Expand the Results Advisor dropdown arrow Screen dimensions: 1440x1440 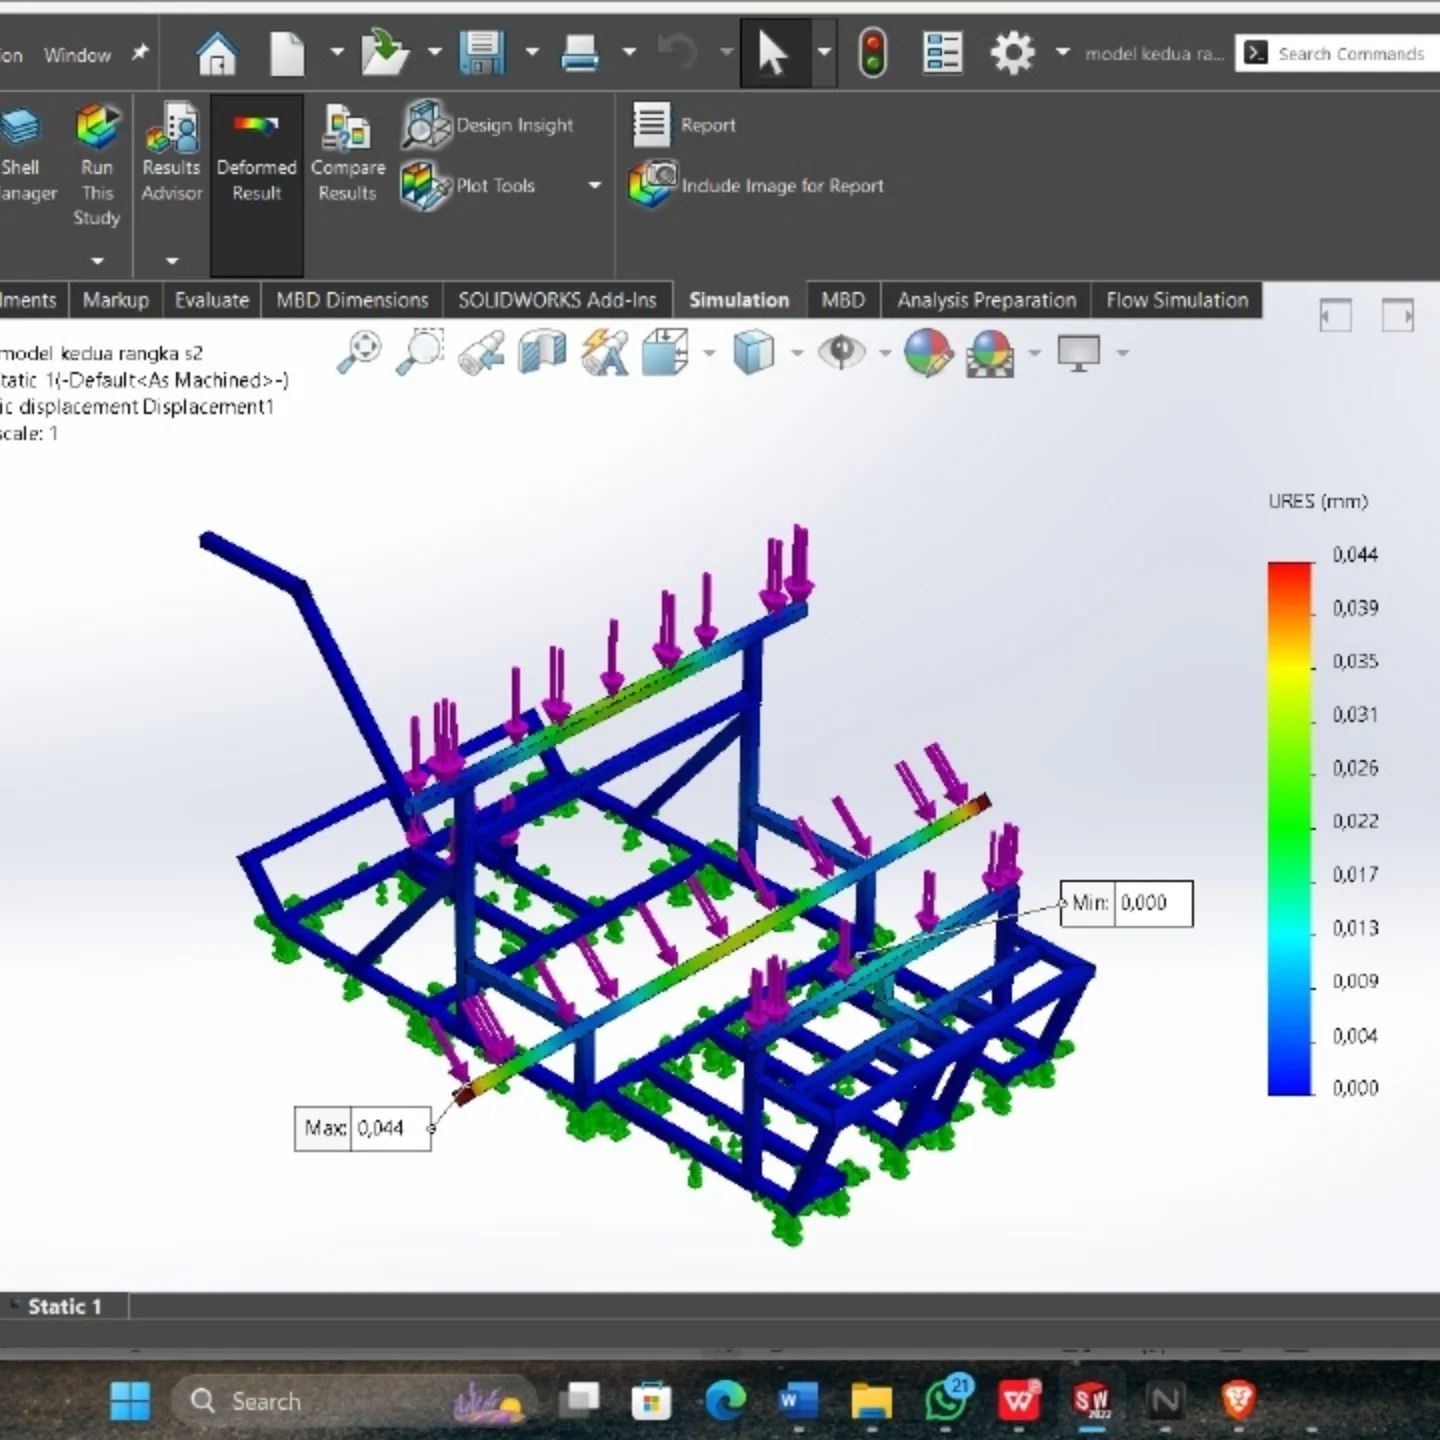click(172, 261)
